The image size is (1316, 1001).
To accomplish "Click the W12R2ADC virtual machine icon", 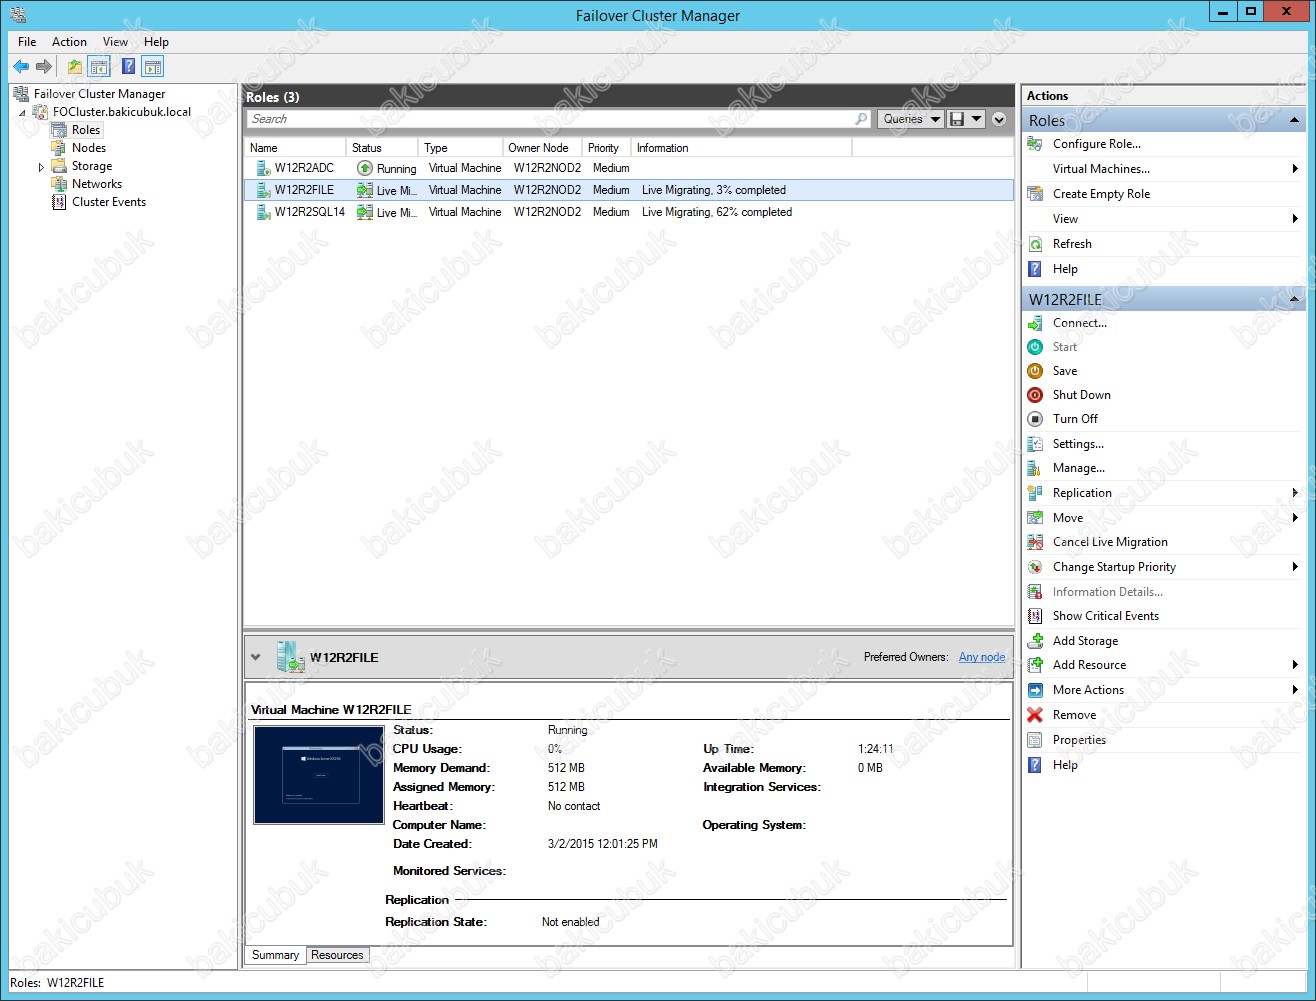I will pyautogui.click(x=263, y=168).
